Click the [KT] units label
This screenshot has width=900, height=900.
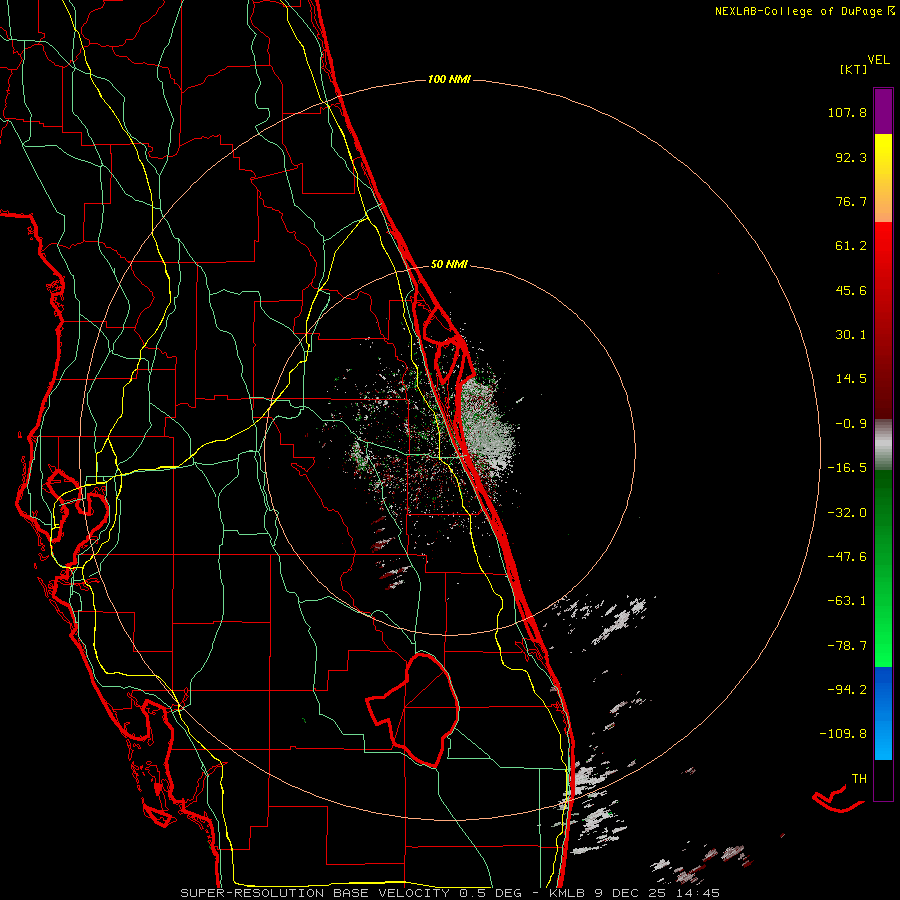[x=853, y=69]
